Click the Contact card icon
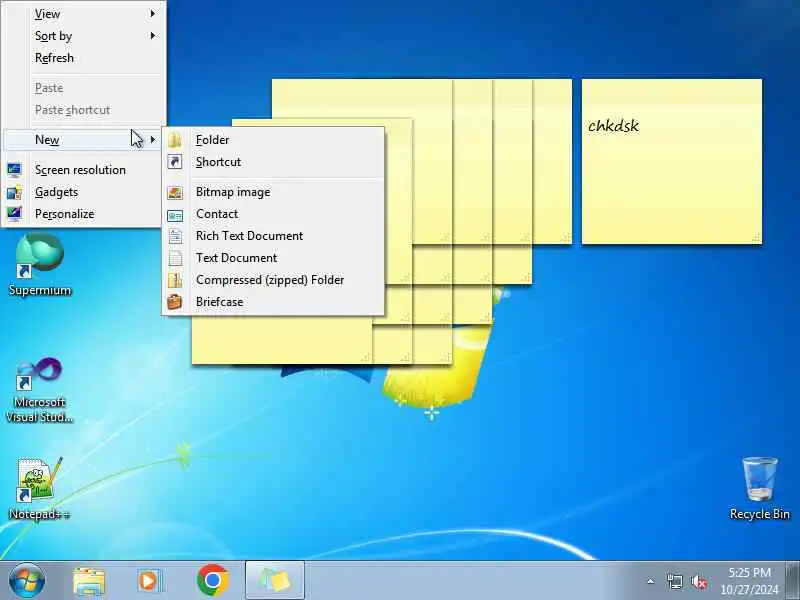The image size is (800, 600). click(x=175, y=216)
